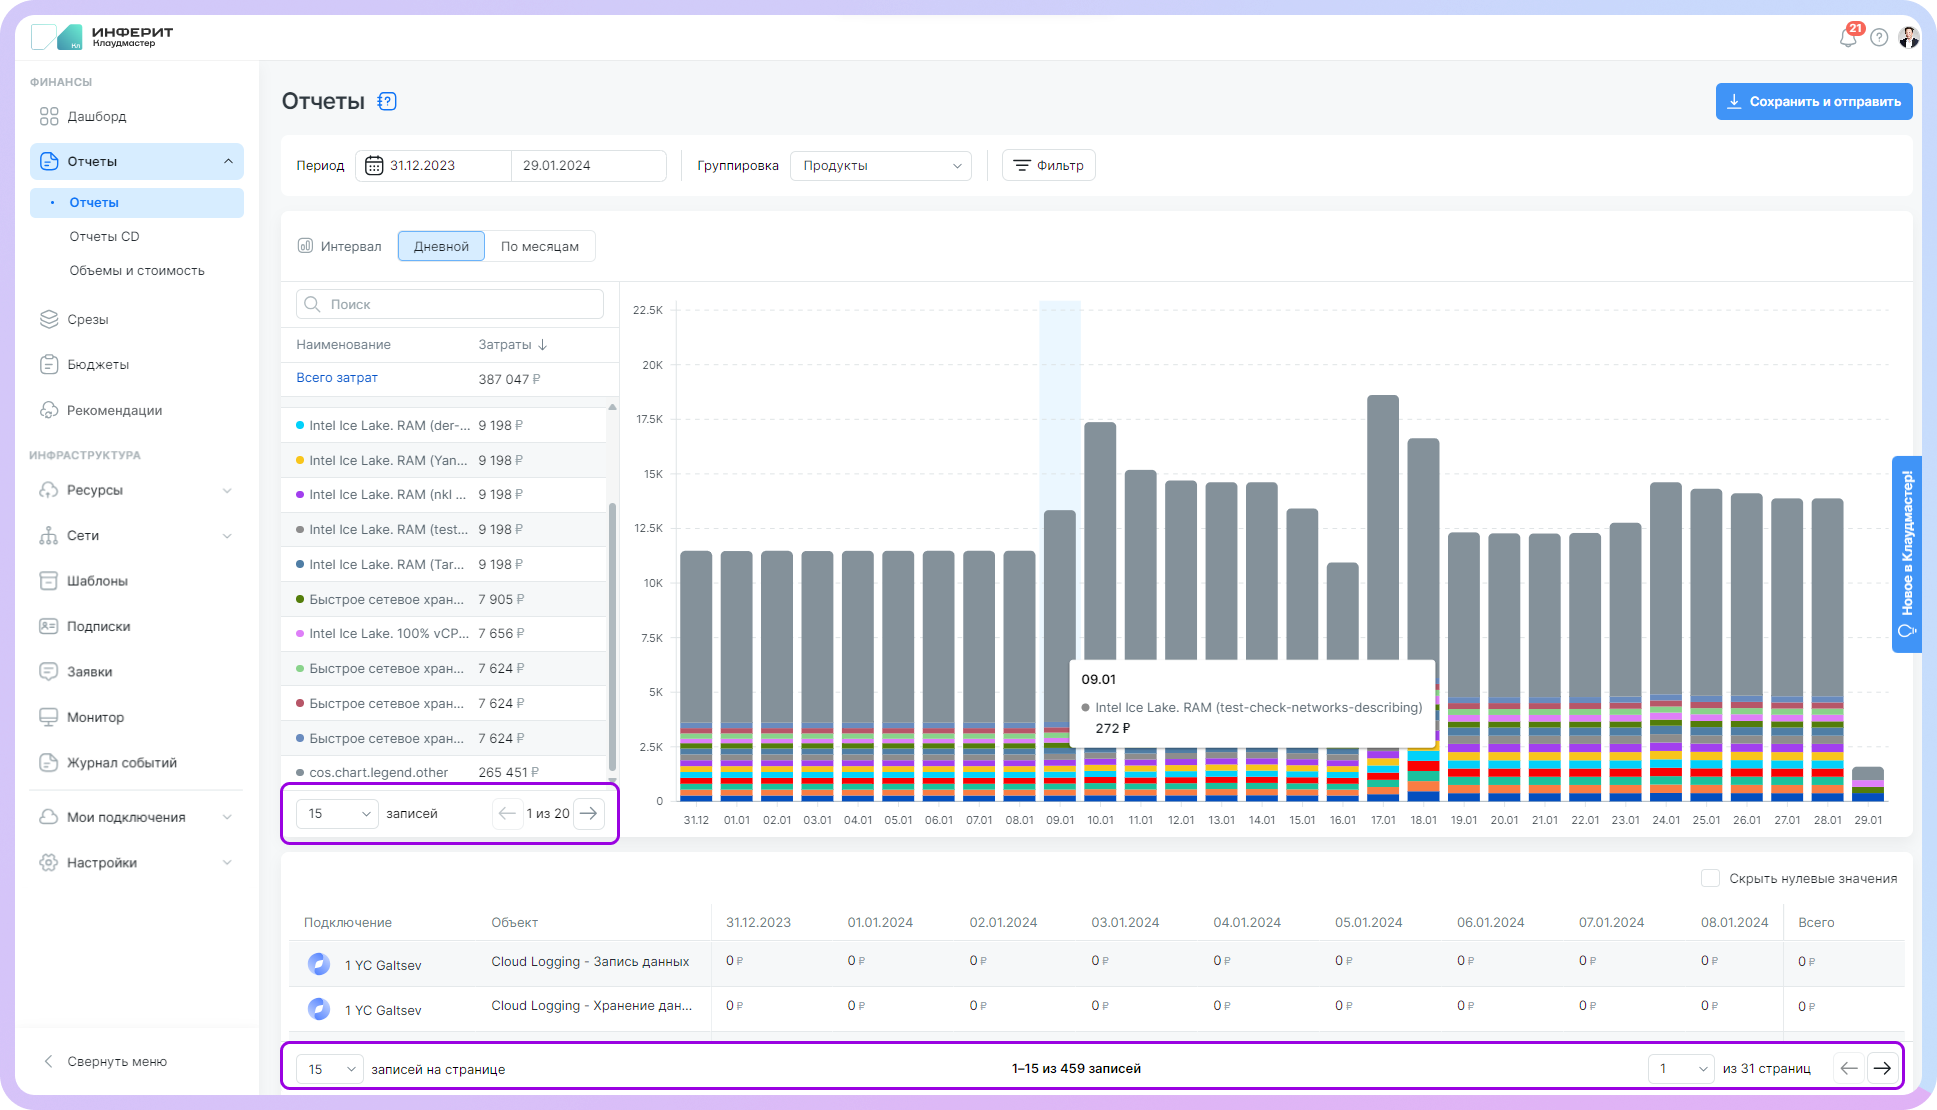Click Сохранить и отправить button
Image resolution: width=1937 pixels, height=1110 pixels.
[x=1813, y=102]
